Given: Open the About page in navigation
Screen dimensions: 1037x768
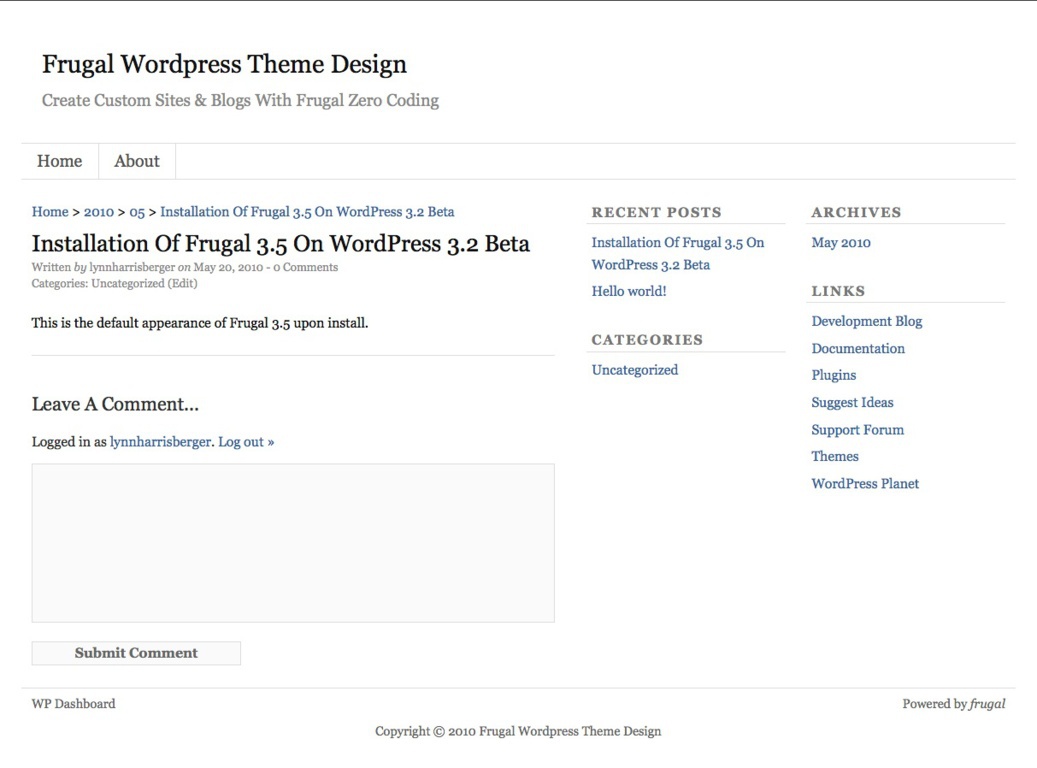Looking at the screenshot, I should pyautogui.click(x=137, y=161).
